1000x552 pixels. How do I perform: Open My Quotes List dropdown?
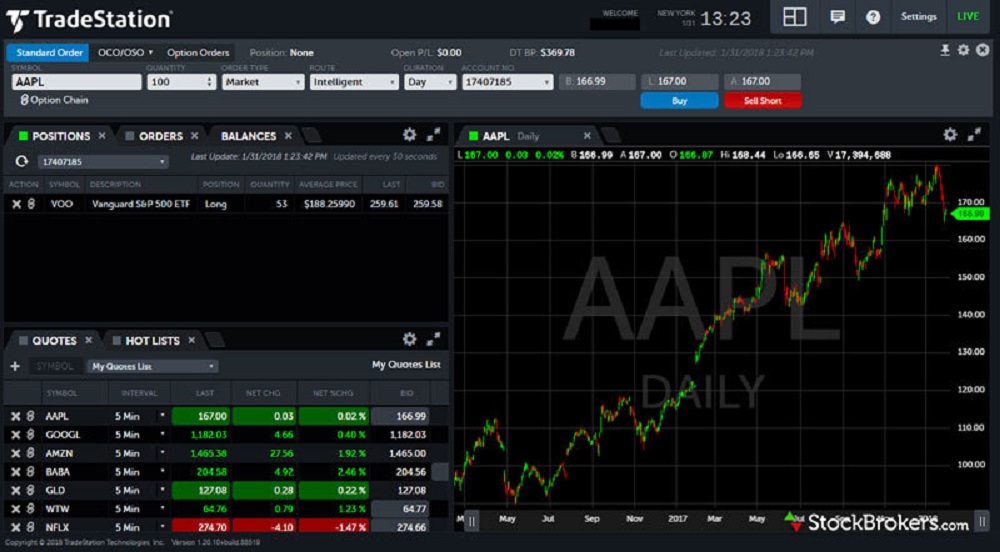pyautogui.click(x=152, y=367)
